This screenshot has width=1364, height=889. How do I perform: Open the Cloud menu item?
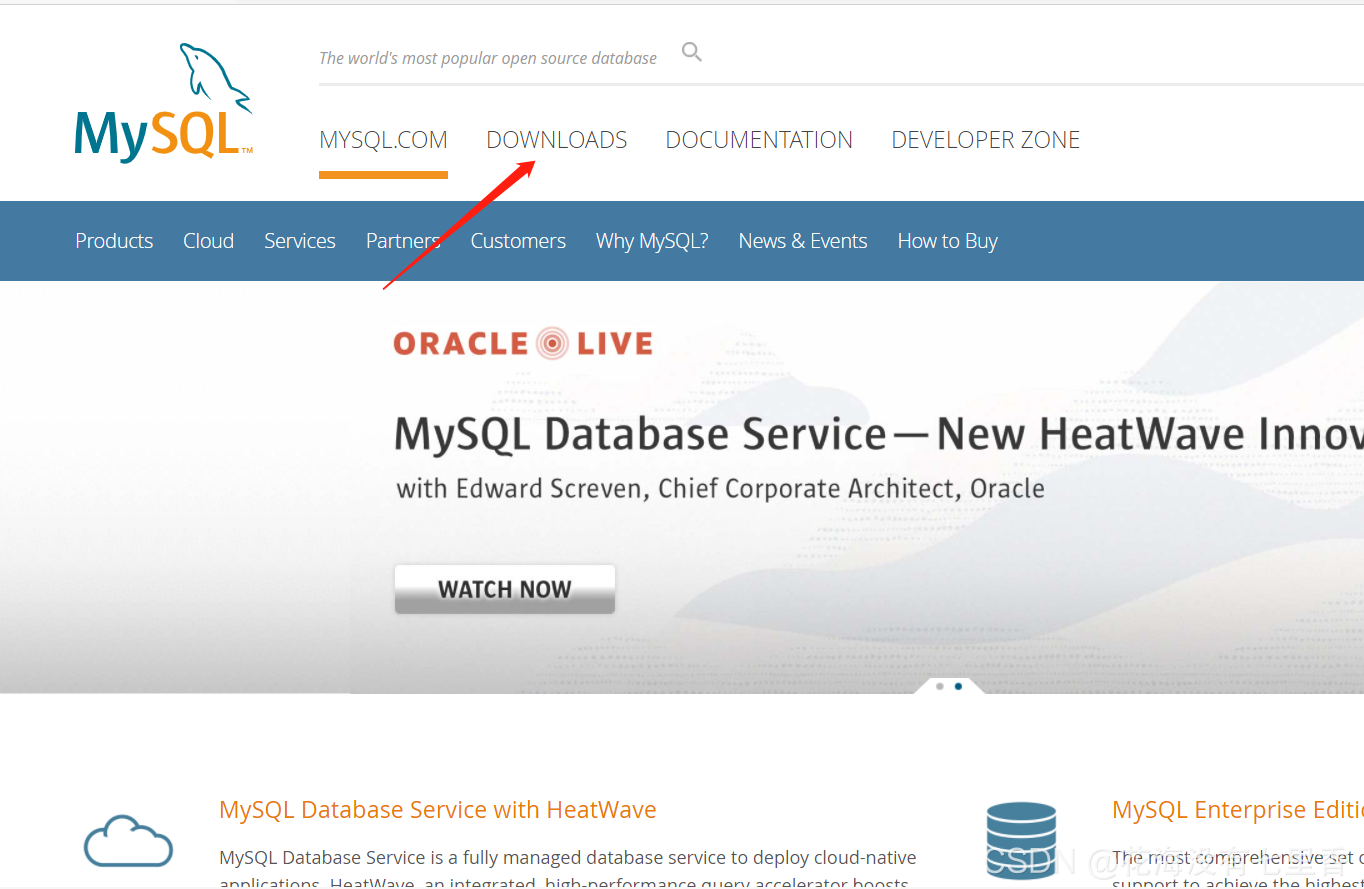(208, 241)
